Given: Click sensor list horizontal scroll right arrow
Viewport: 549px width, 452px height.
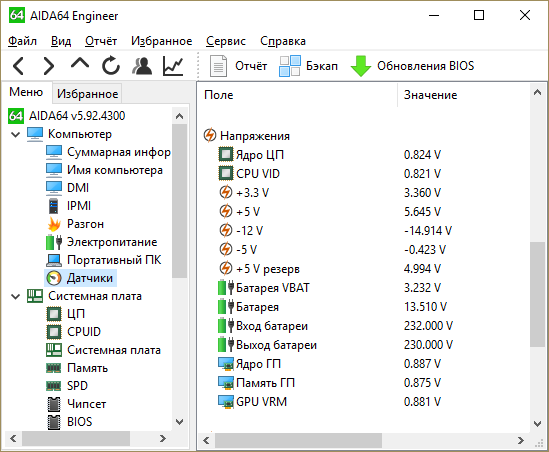Looking at the screenshot, I should tap(521, 440).
